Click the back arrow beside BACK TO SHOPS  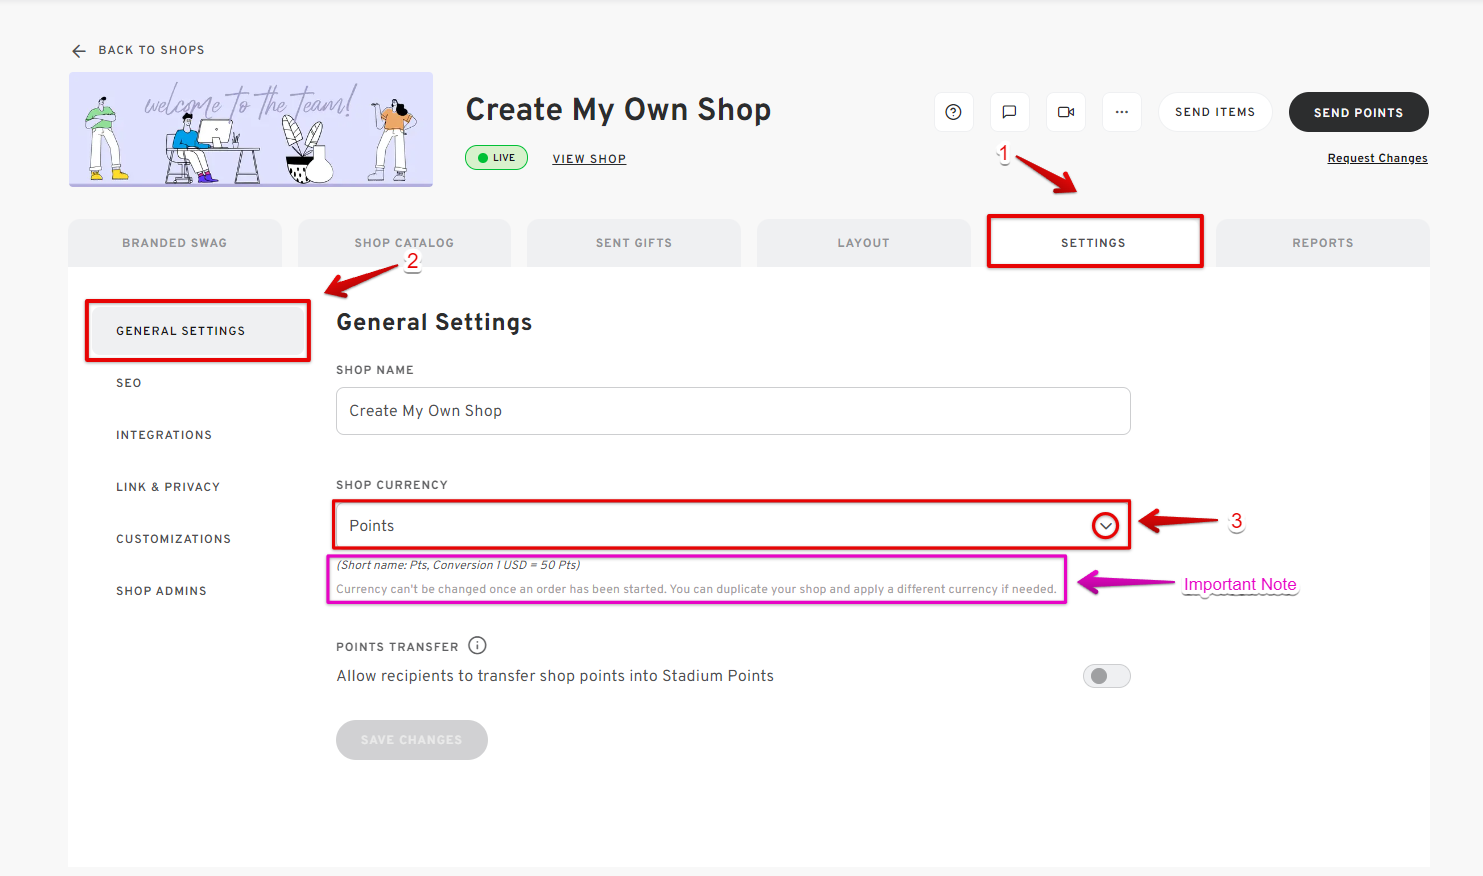coord(79,50)
